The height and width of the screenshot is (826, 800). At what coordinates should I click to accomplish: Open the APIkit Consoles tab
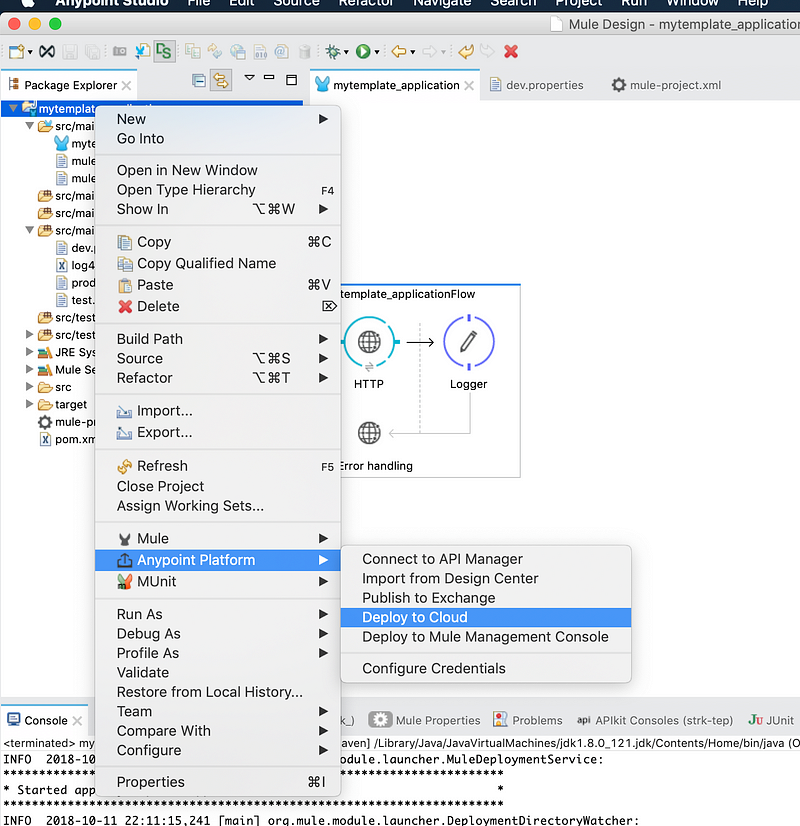pyautogui.click(x=655, y=720)
